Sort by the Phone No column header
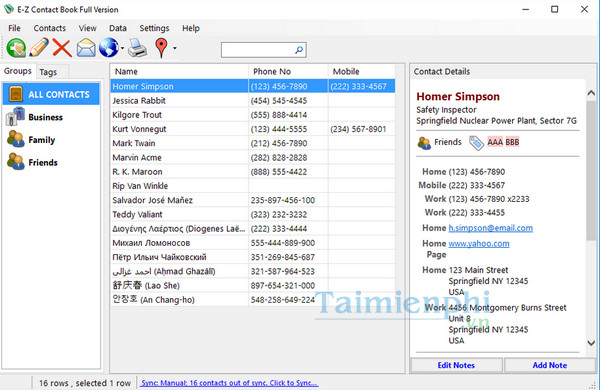 [x=288, y=72]
